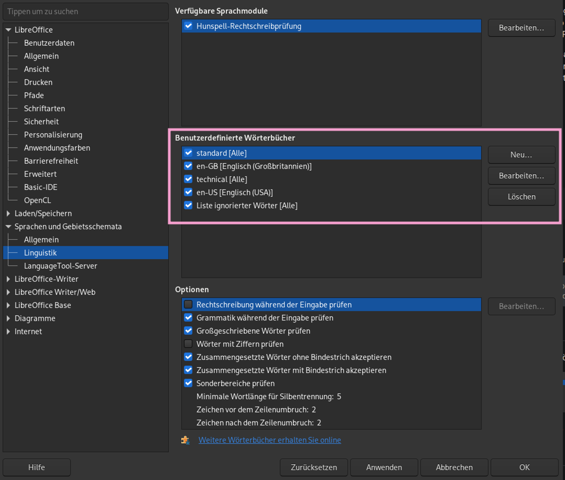565x480 pixels.
Task: Open OpenCL settings page
Action: pyautogui.click(x=37, y=200)
